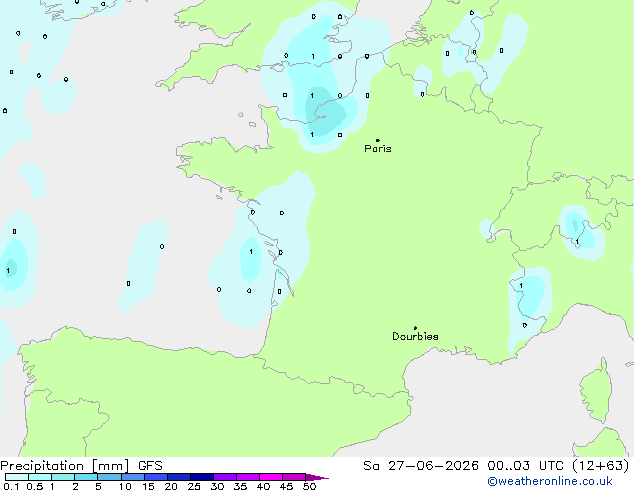Pick the 15–20 mm legend color swatch
The height and width of the screenshot is (490, 634).
click(x=155, y=477)
